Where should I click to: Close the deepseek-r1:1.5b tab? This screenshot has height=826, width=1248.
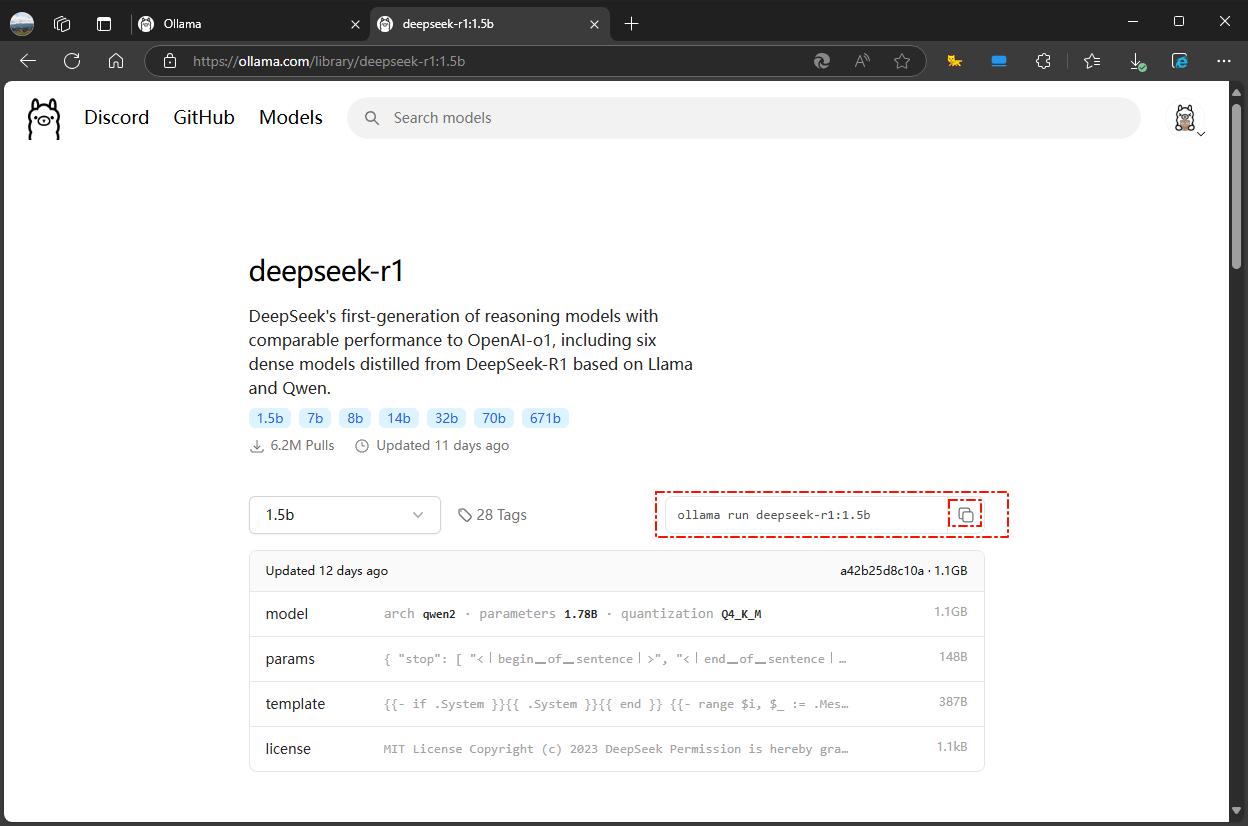594,24
